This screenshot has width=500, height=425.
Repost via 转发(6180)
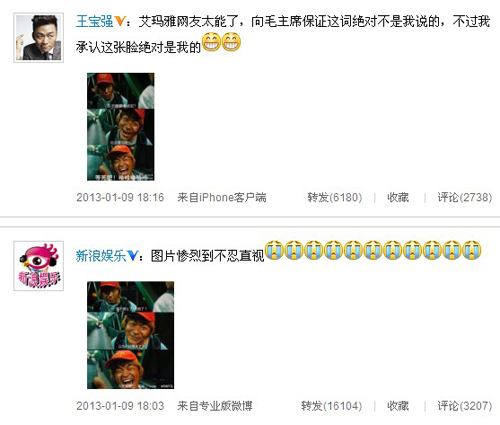point(335,197)
